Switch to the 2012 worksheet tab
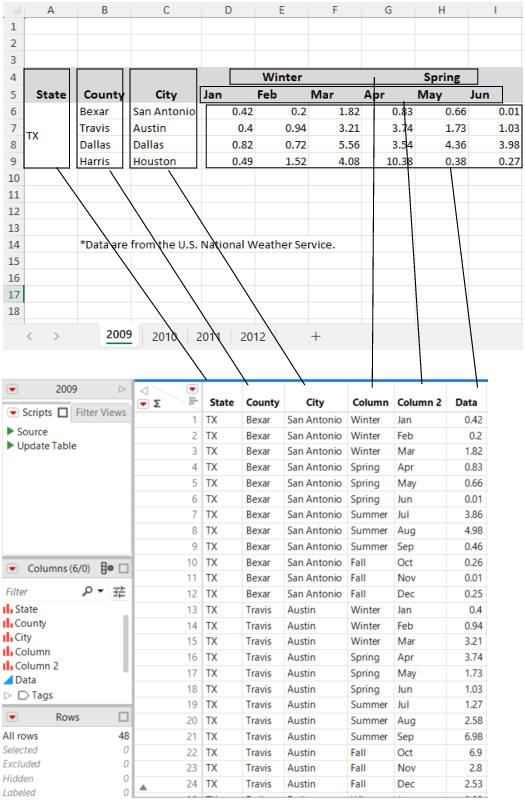Viewport: 525px width, 800px height. click(x=253, y=337)
